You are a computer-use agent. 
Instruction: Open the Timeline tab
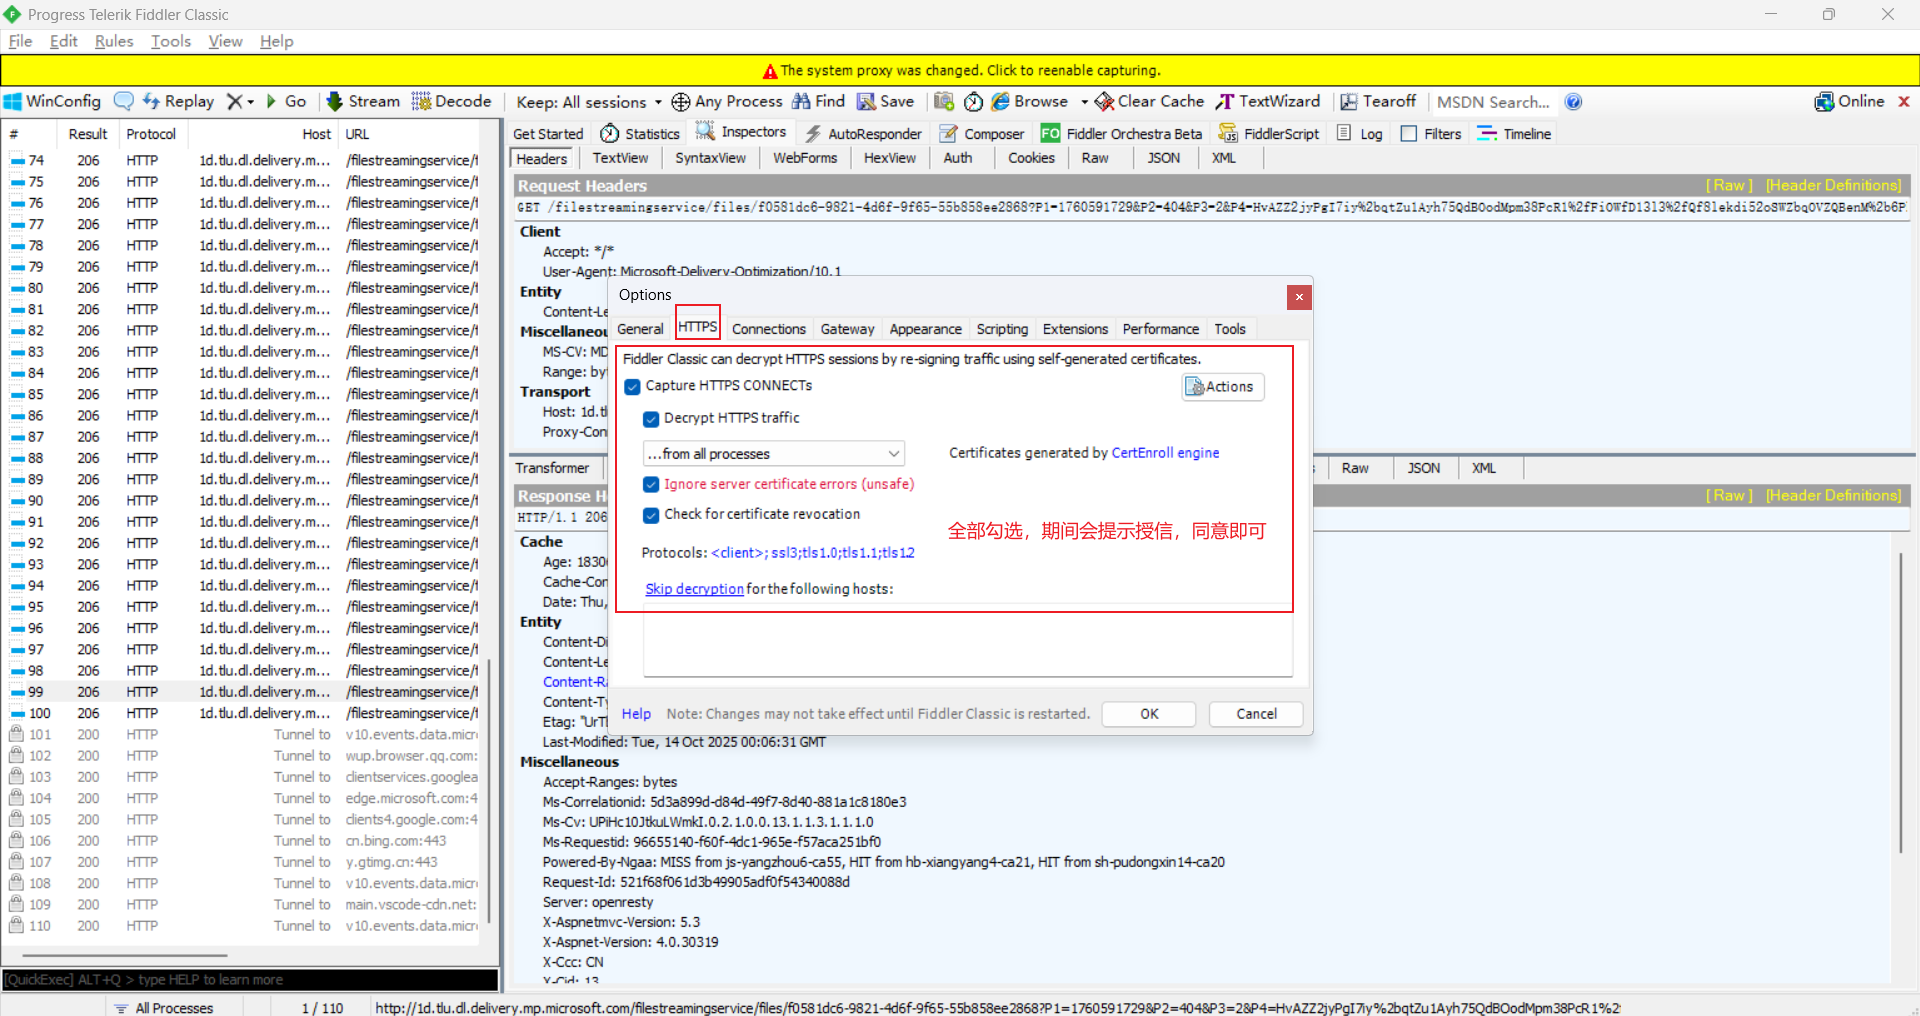pyautogui.click(x=1514, y=133)
